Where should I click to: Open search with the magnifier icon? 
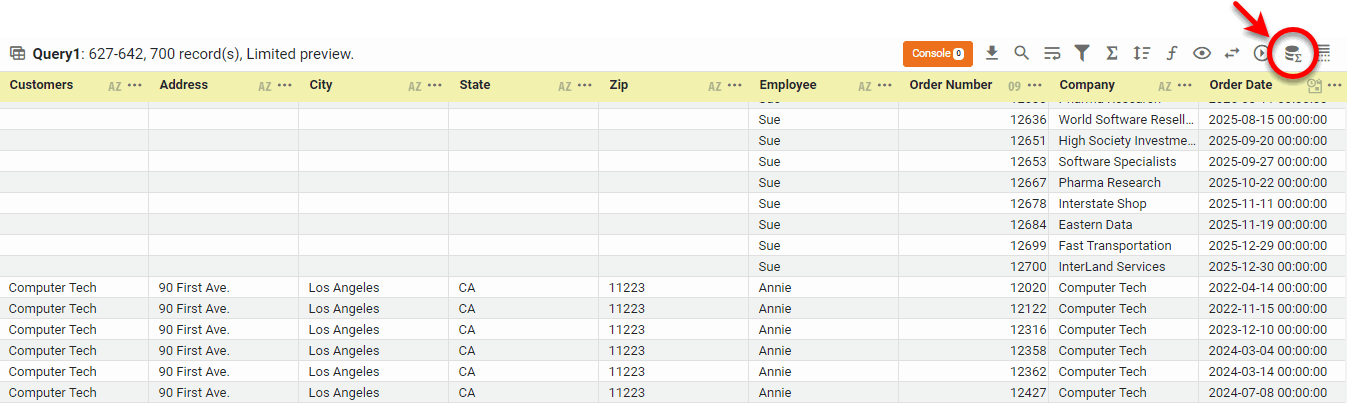pos(1021,53)
